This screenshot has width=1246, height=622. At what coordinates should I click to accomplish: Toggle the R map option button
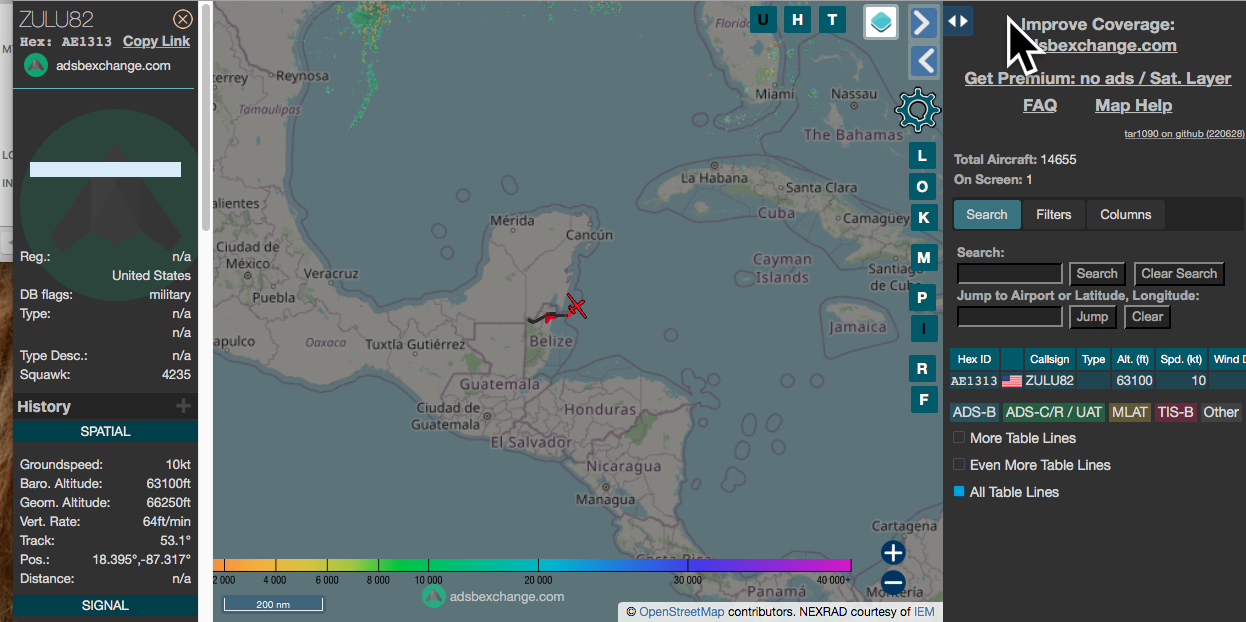pyautogui.click(x=923, y=369)
